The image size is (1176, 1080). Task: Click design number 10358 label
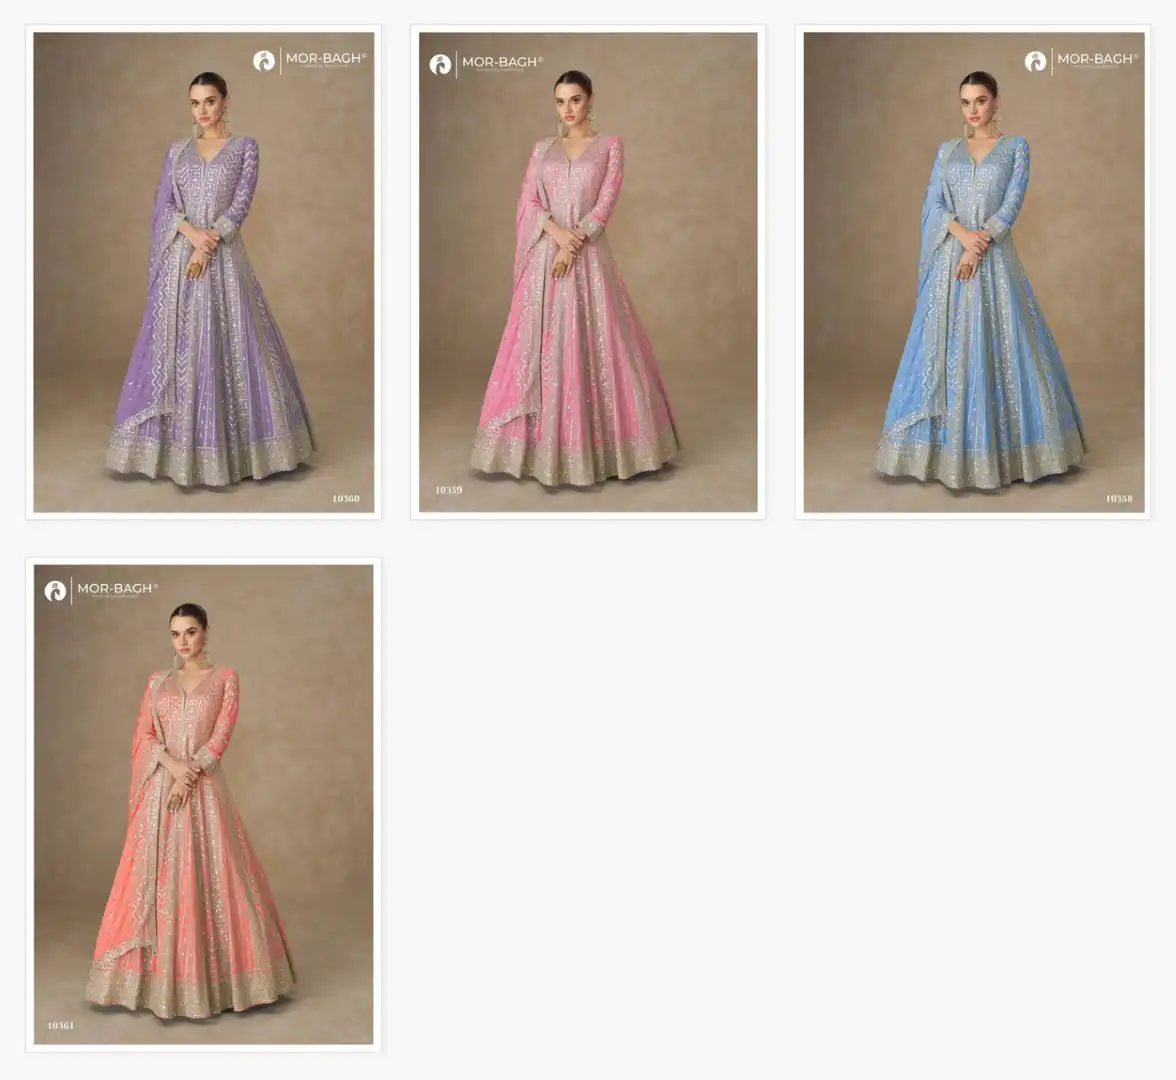(1118, 499)
